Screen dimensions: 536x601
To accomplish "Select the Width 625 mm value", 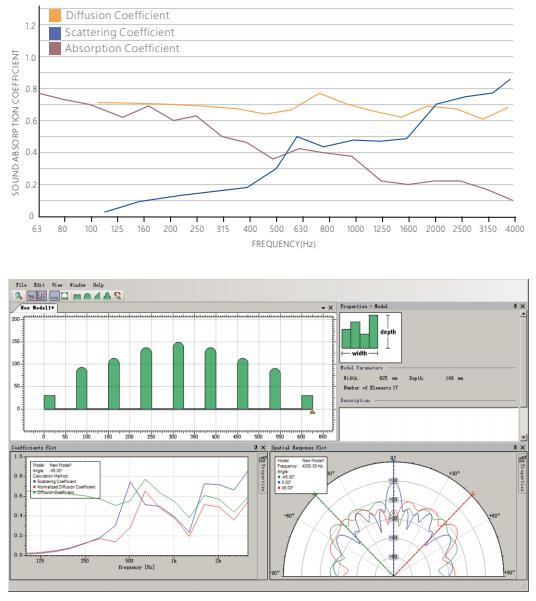I will click(388, 378).
